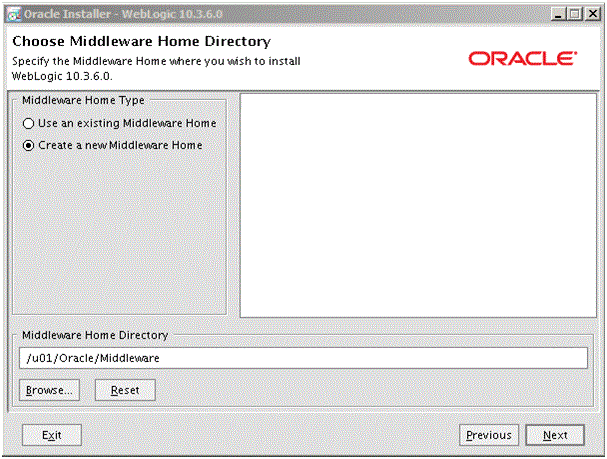Go back with the Previous button
The height and width of the screenshot is (459, 607).
pos(489,435)
